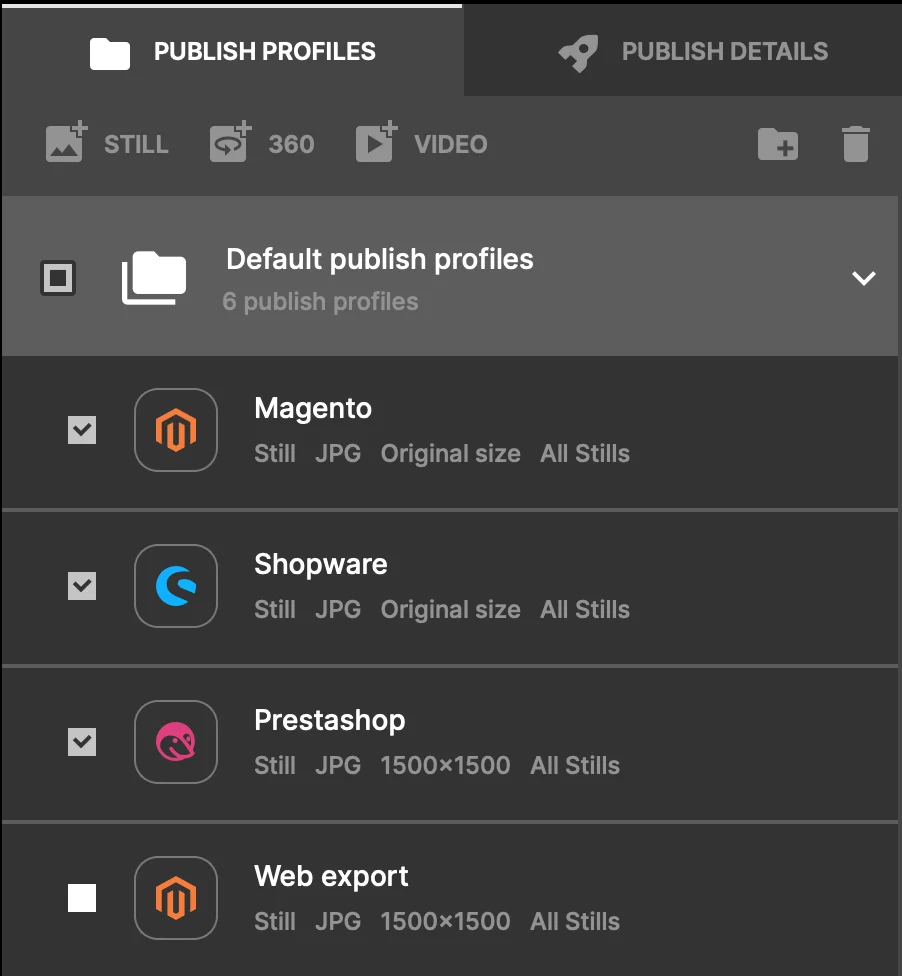Click 'Still' in Magento row
The image size is (902, 976).
[275, 454]
